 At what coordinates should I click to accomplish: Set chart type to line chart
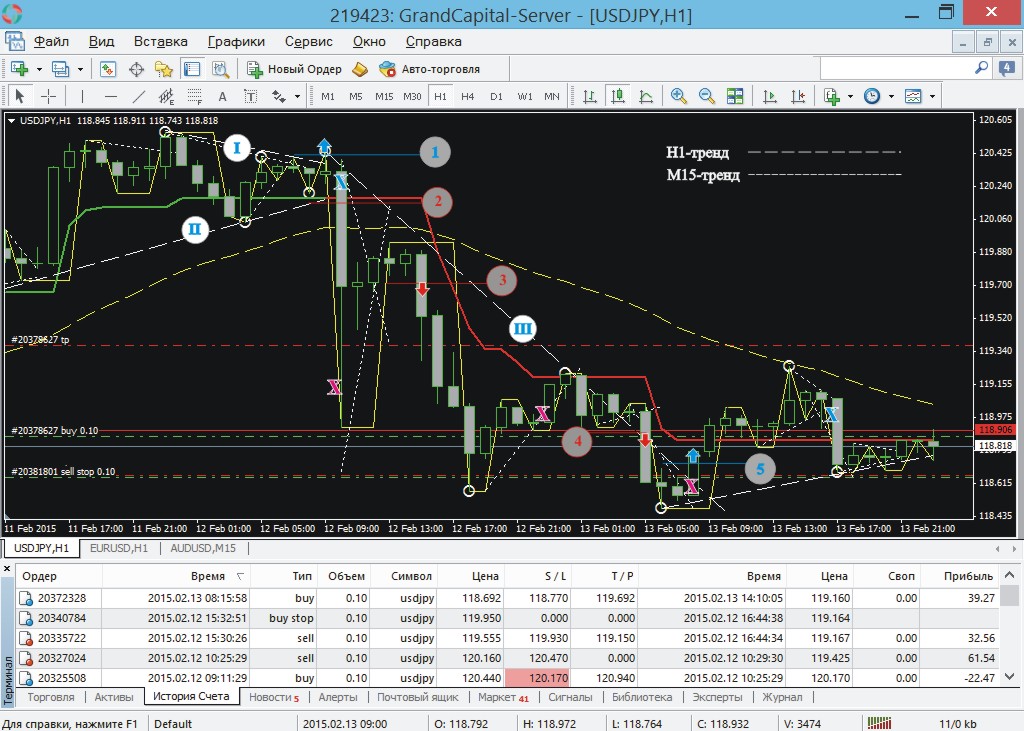(646, 97)
